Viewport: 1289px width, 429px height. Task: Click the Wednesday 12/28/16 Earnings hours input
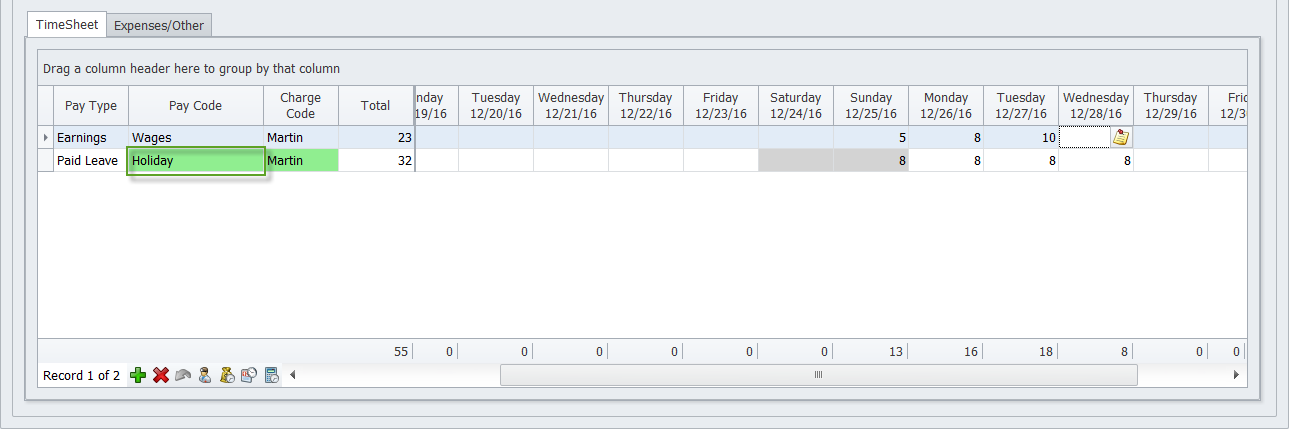pyautogui.click(x=1084, y=138)
